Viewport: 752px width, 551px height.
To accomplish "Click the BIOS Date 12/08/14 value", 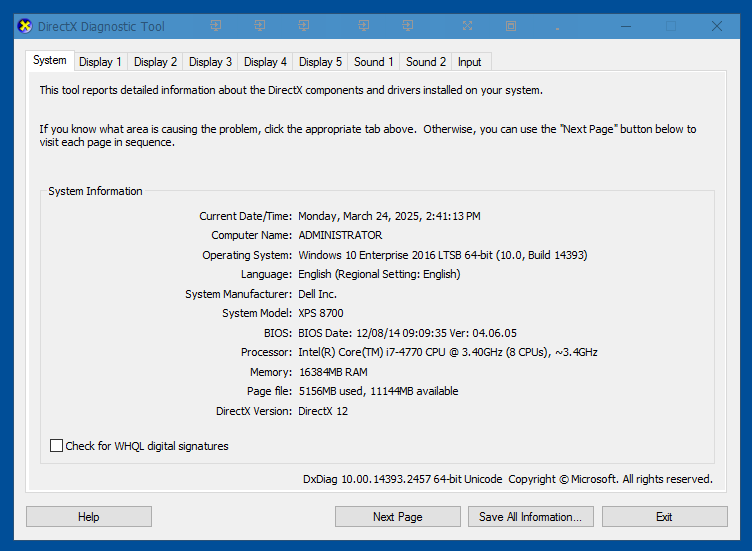I will click(x=407, y=333).
